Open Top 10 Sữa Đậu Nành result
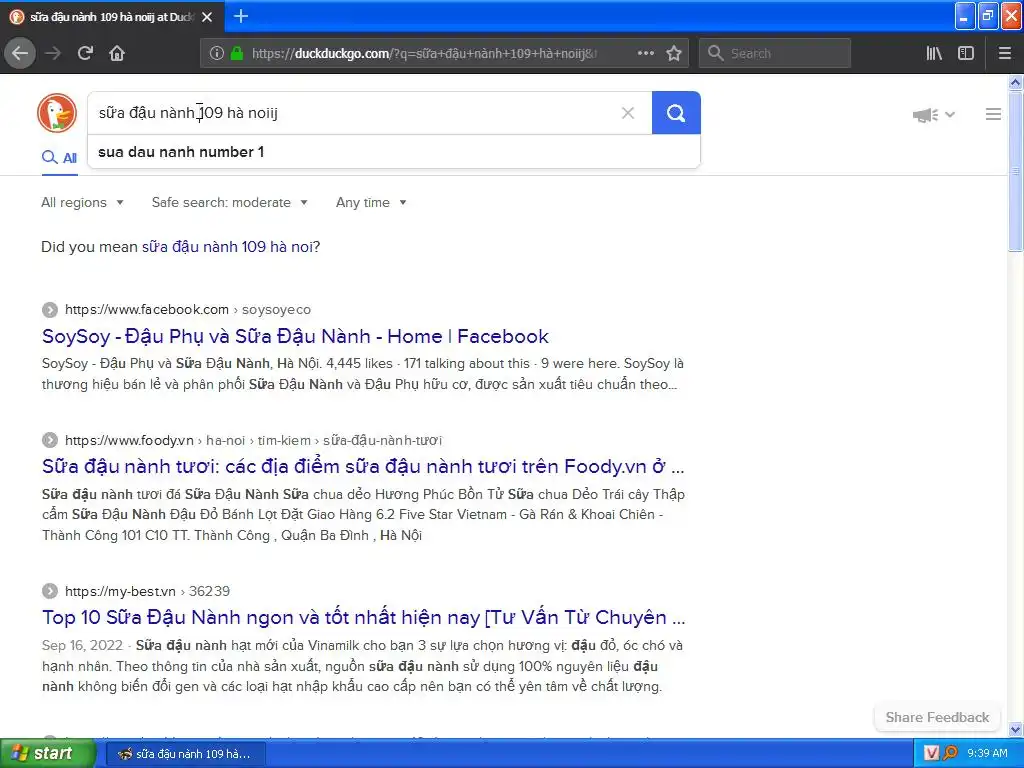This screenshot has width=1024, height=768. (363, 618)
